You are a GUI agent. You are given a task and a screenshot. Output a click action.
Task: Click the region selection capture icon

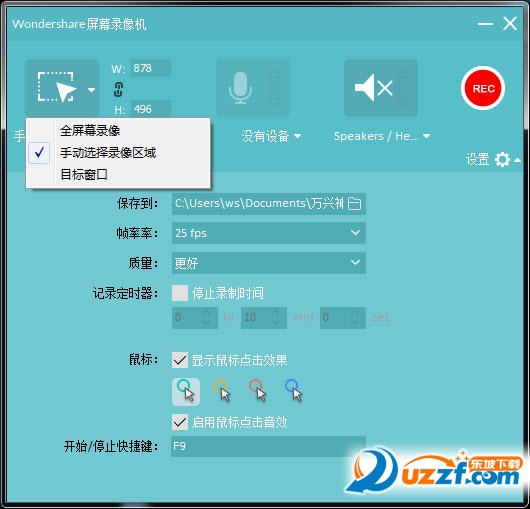point(56,87)
